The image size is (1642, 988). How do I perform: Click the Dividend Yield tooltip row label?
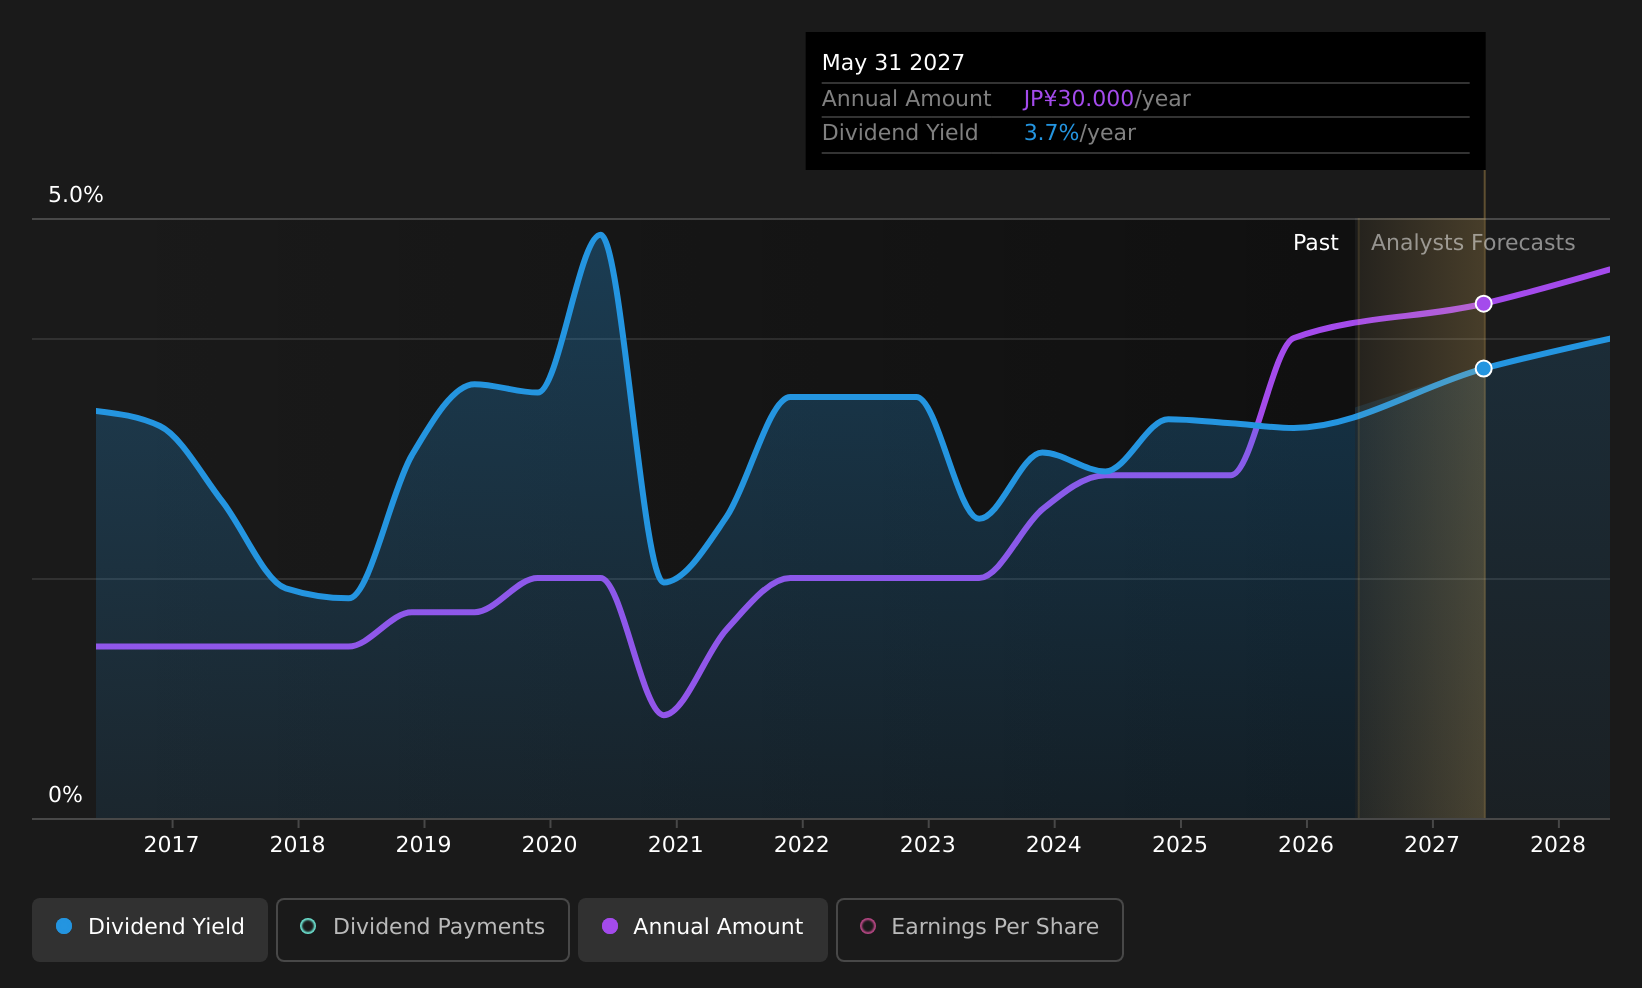click(x=900, y=133)
